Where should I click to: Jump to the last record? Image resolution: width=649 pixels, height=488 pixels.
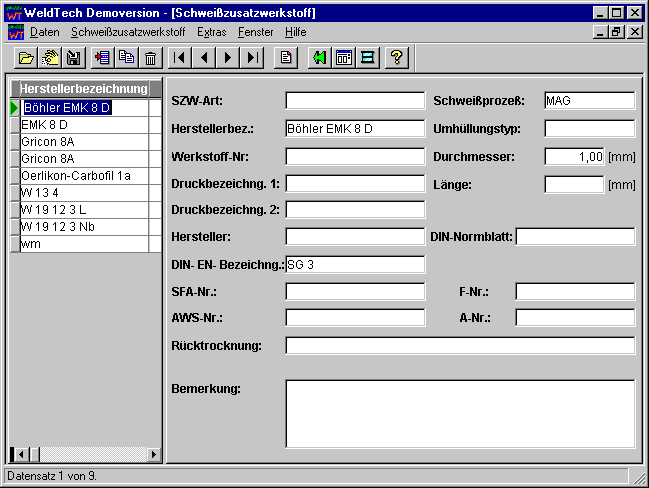[x=252, y=58]
